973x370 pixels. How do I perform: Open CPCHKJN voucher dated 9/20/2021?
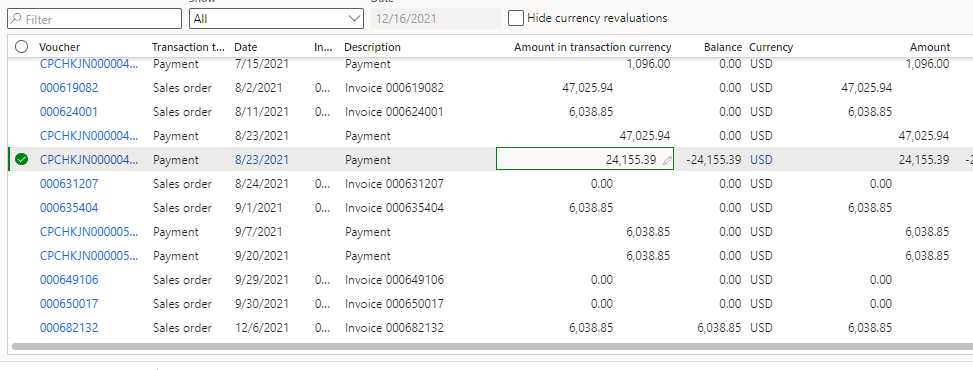(89, 256)
